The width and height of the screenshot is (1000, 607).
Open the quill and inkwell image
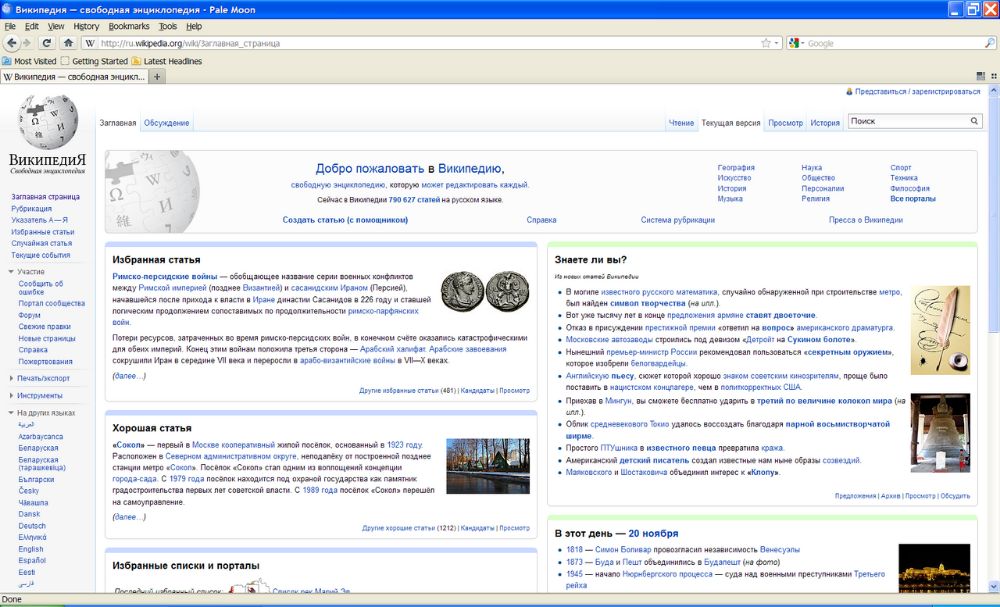click(940, 330)
